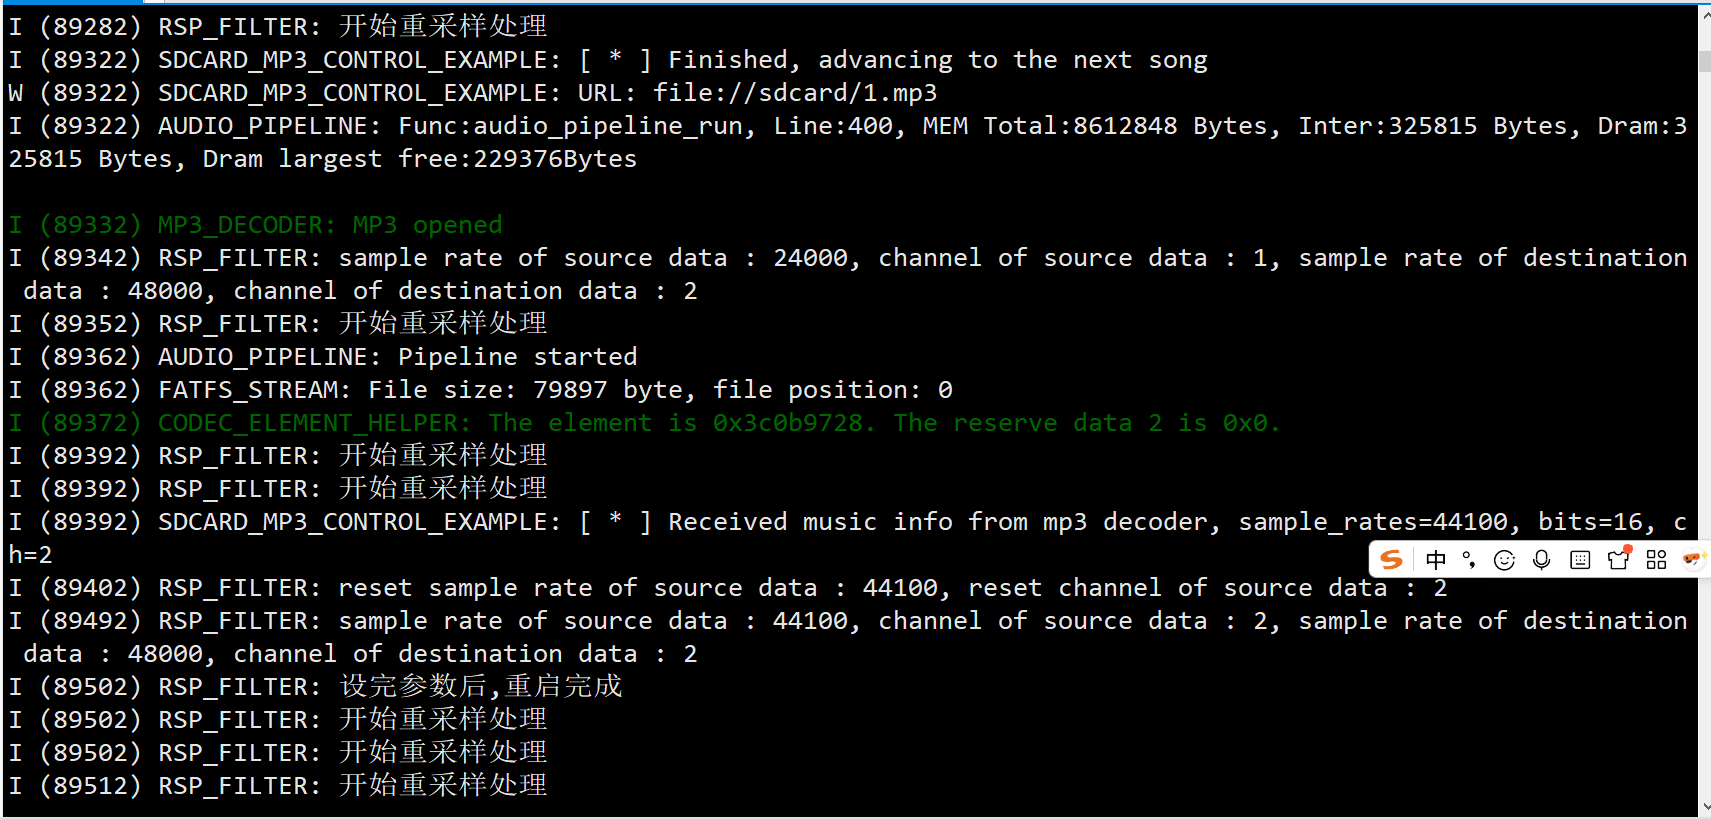Click 'reset sample rate of source data : 44100' line

728,588
